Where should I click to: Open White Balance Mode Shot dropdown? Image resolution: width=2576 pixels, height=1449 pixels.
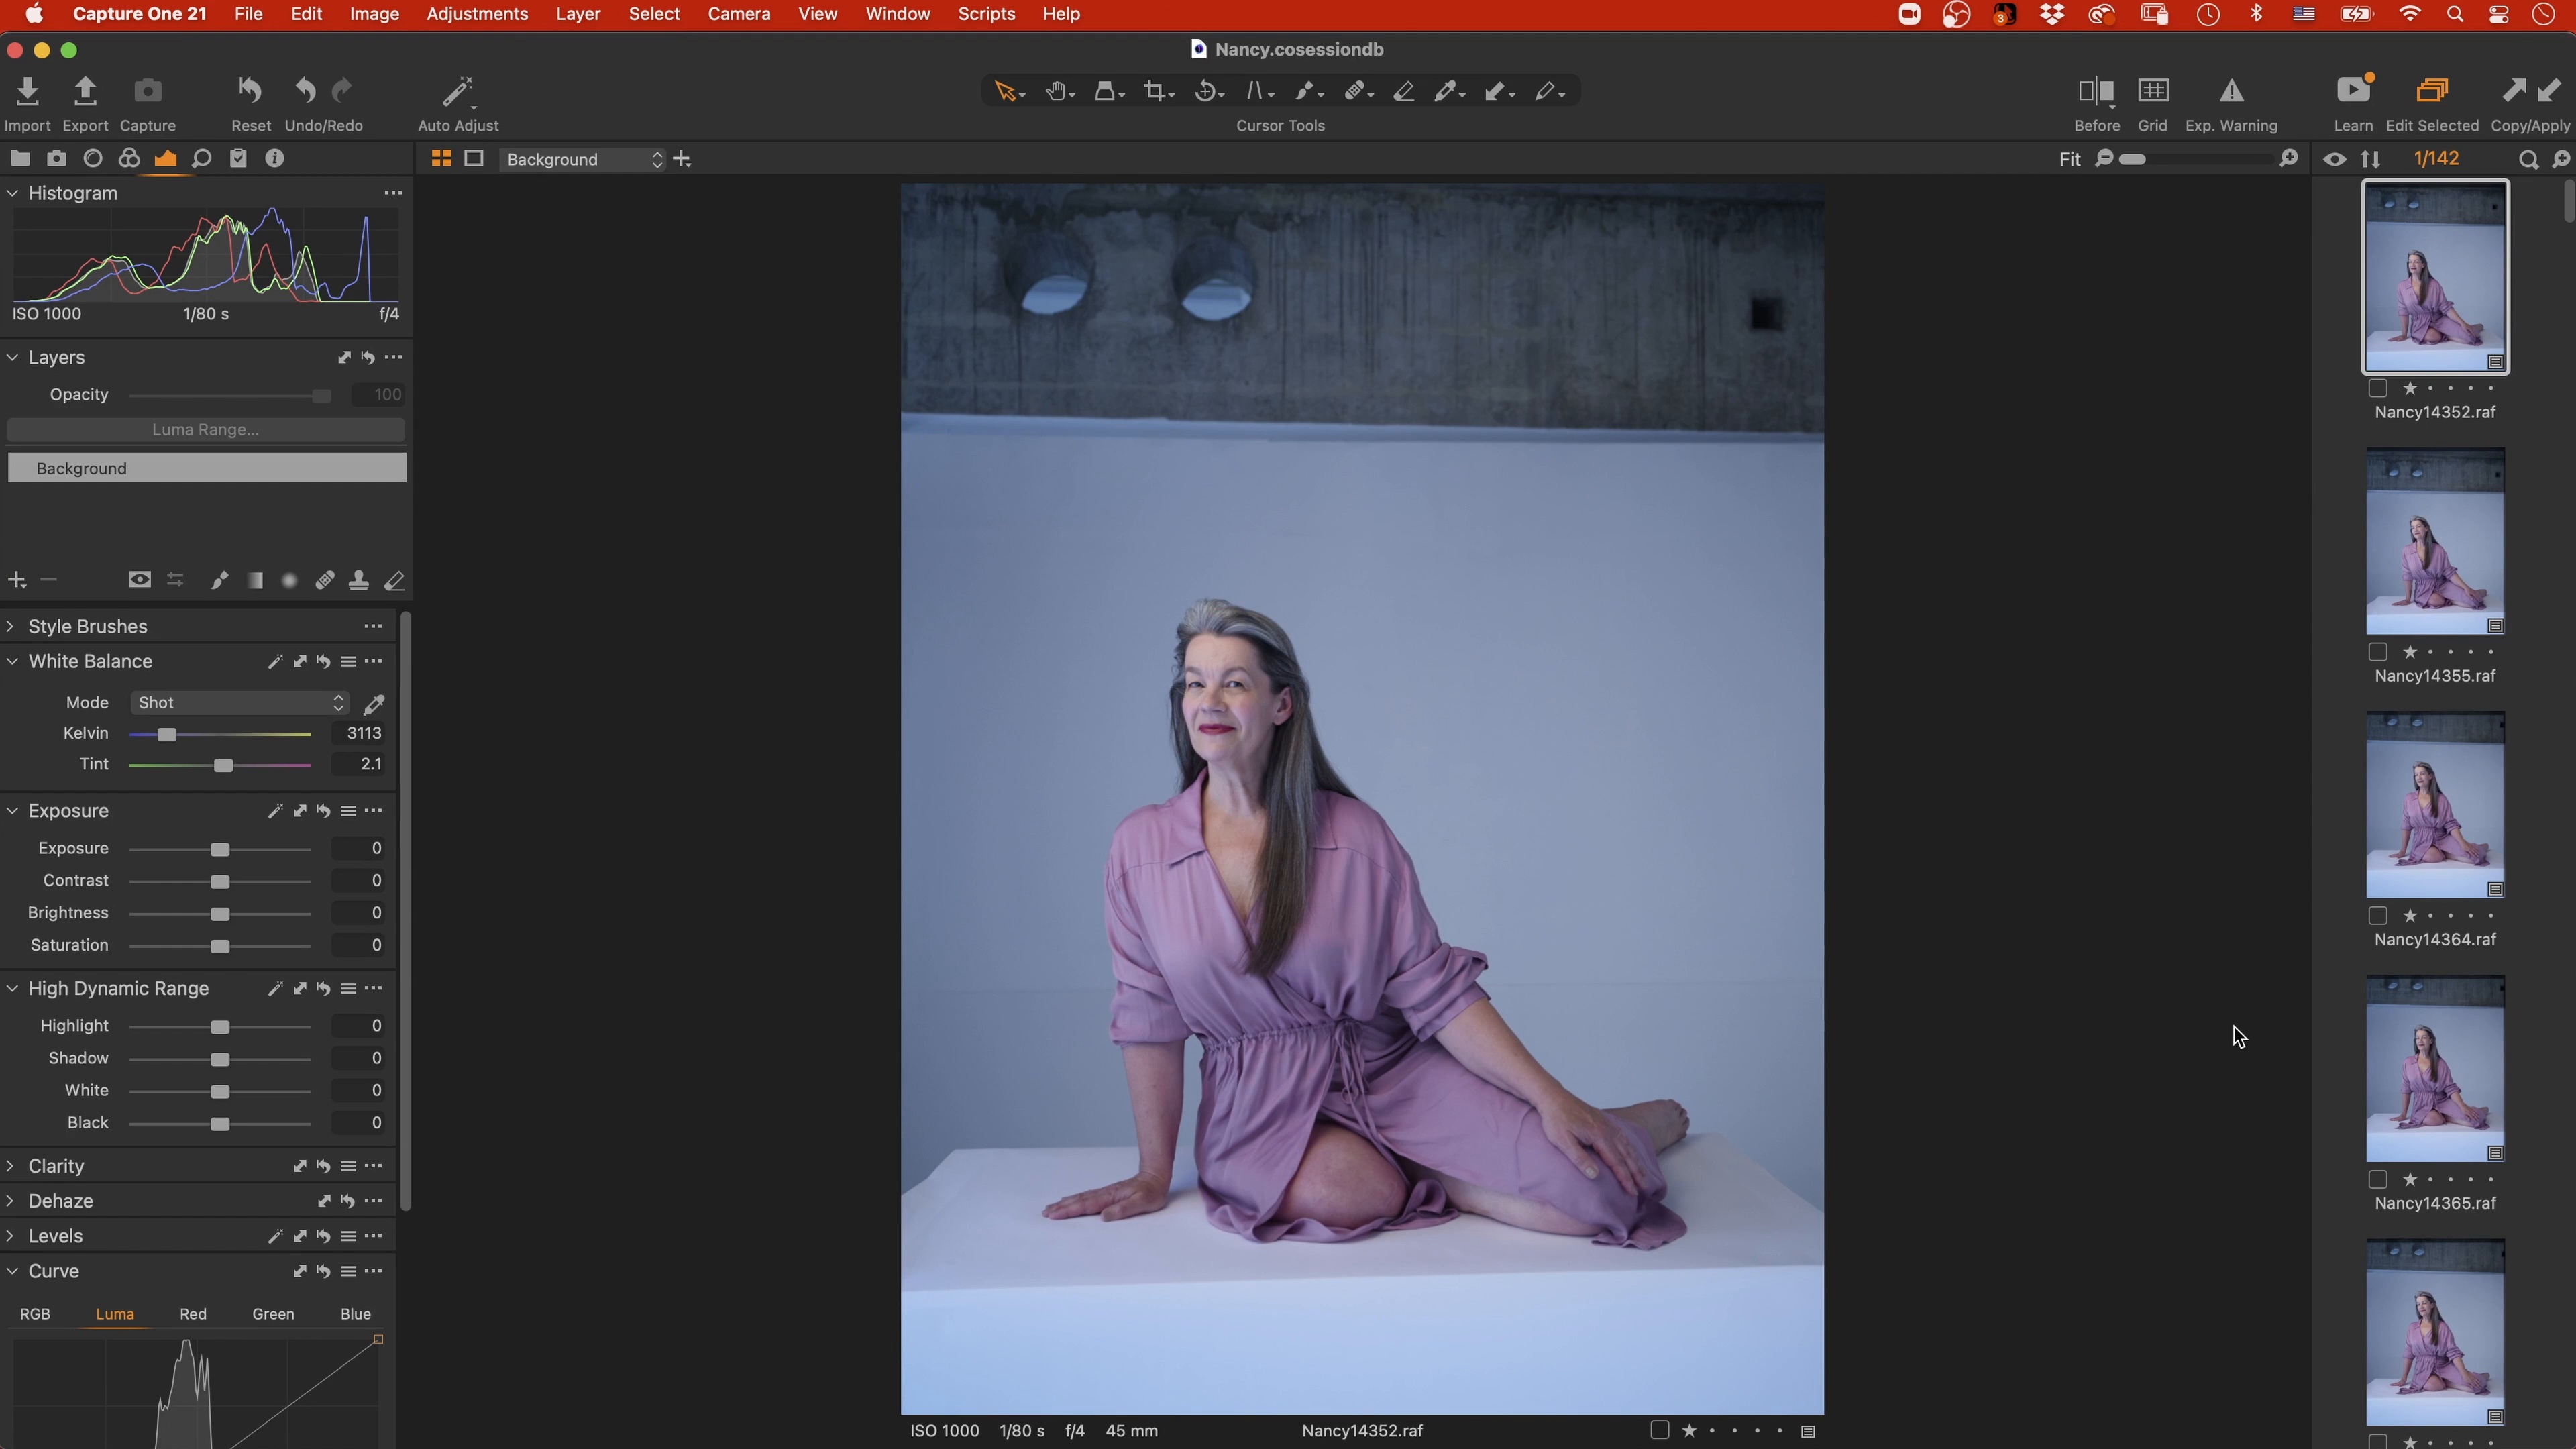coord(239,703)
